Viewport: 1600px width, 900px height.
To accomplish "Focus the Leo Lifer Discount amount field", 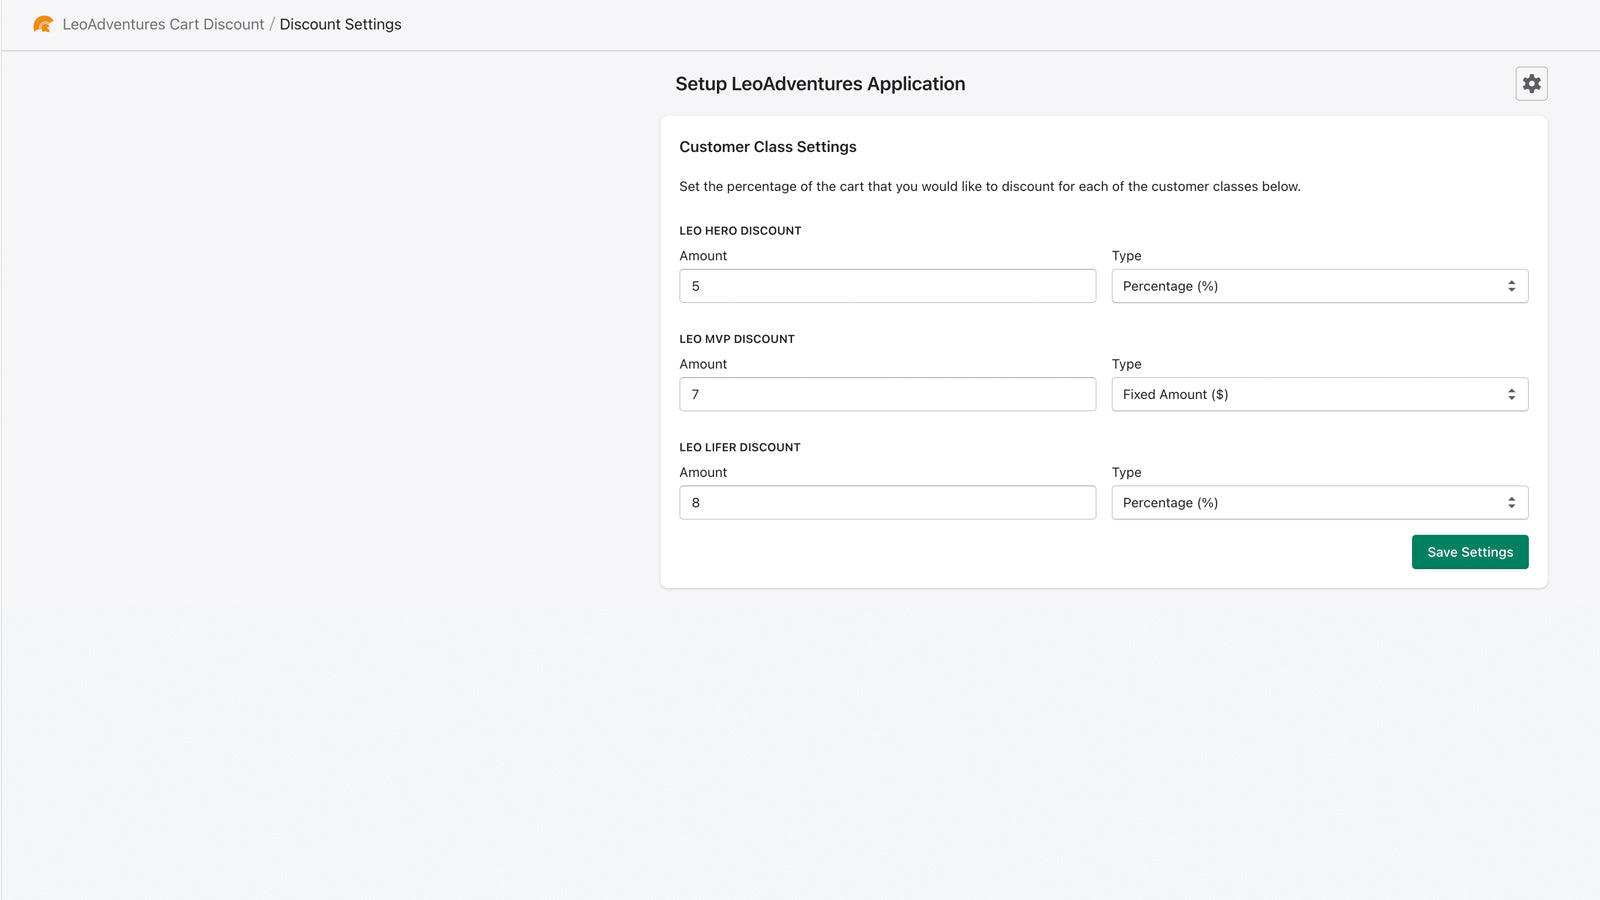I will tap(888, 502).
